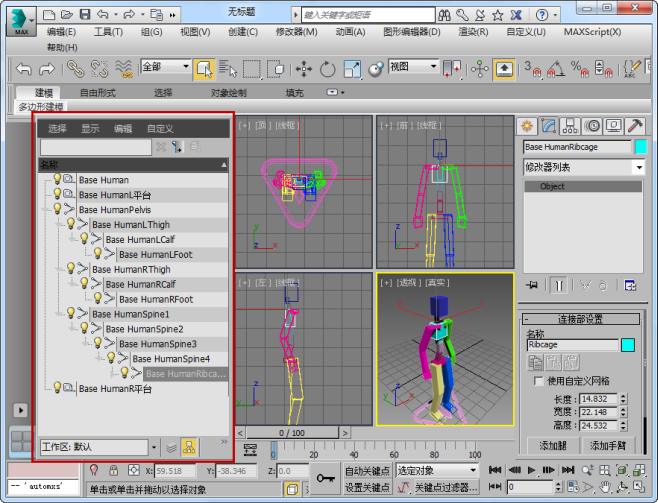Collapse the Base HumanLThigh tree node
Image resolution: width=658 pixels, height=503 pixels.
(x=60, y=224)
